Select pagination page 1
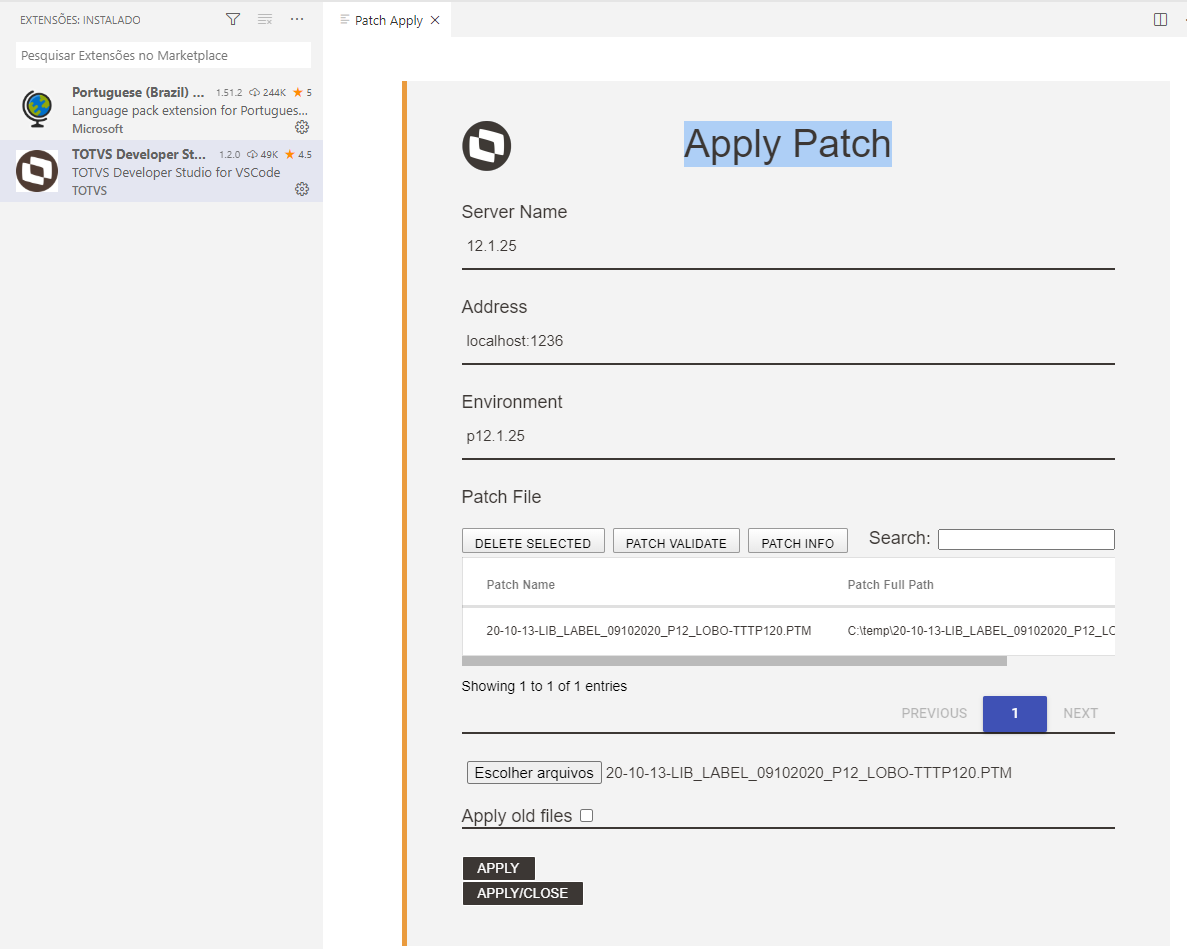The height and width of the screenshot is (949, 1187). click(x=1014, y=714)
